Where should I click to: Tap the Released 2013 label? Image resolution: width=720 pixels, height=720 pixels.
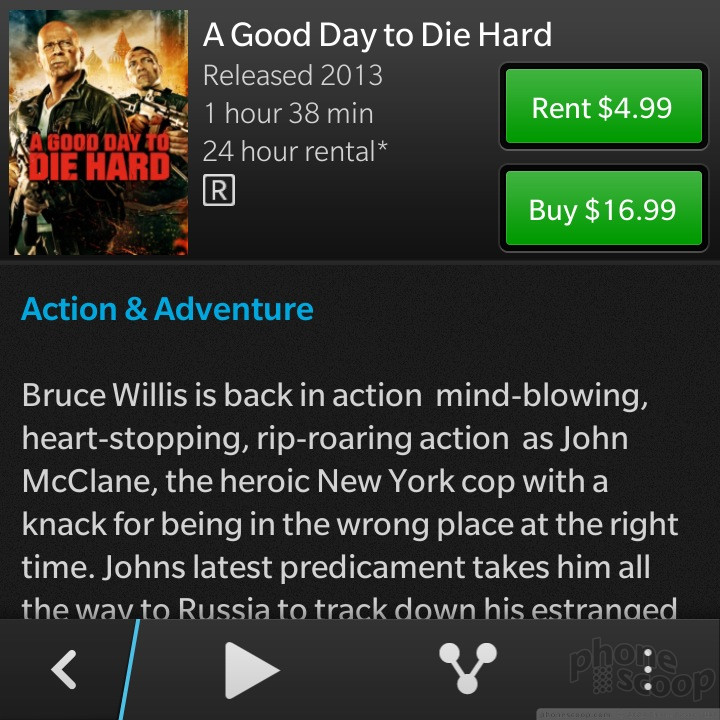point(293,75)
